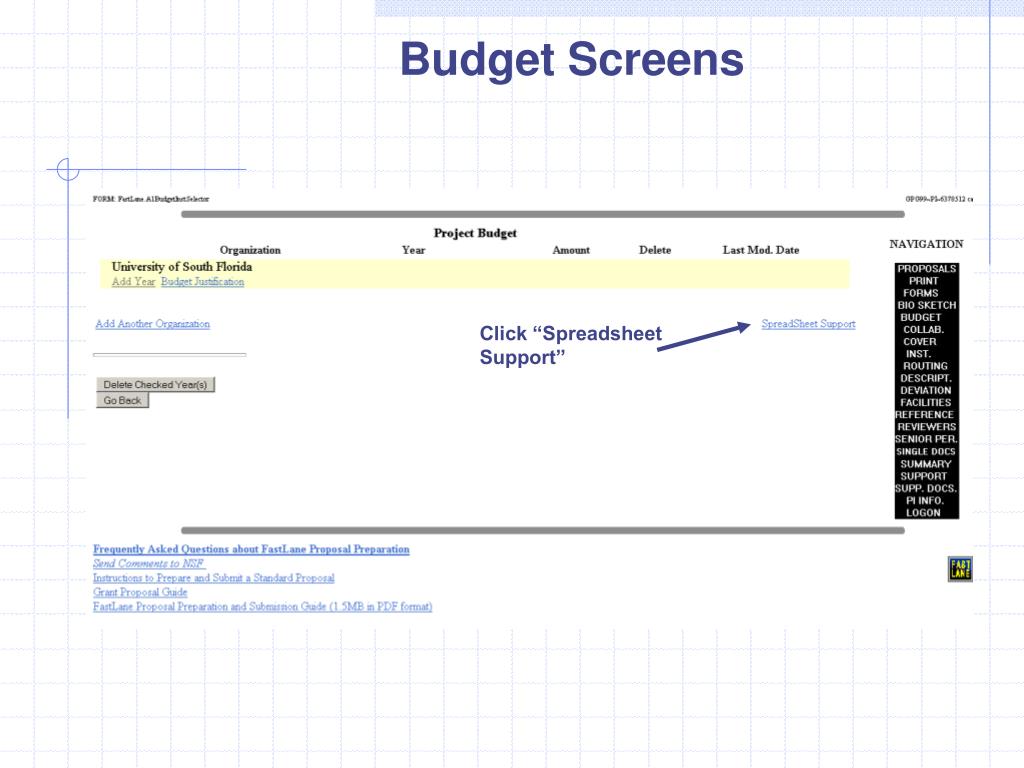Select PROPOSALS in the navigation menu

coord(927,268)
